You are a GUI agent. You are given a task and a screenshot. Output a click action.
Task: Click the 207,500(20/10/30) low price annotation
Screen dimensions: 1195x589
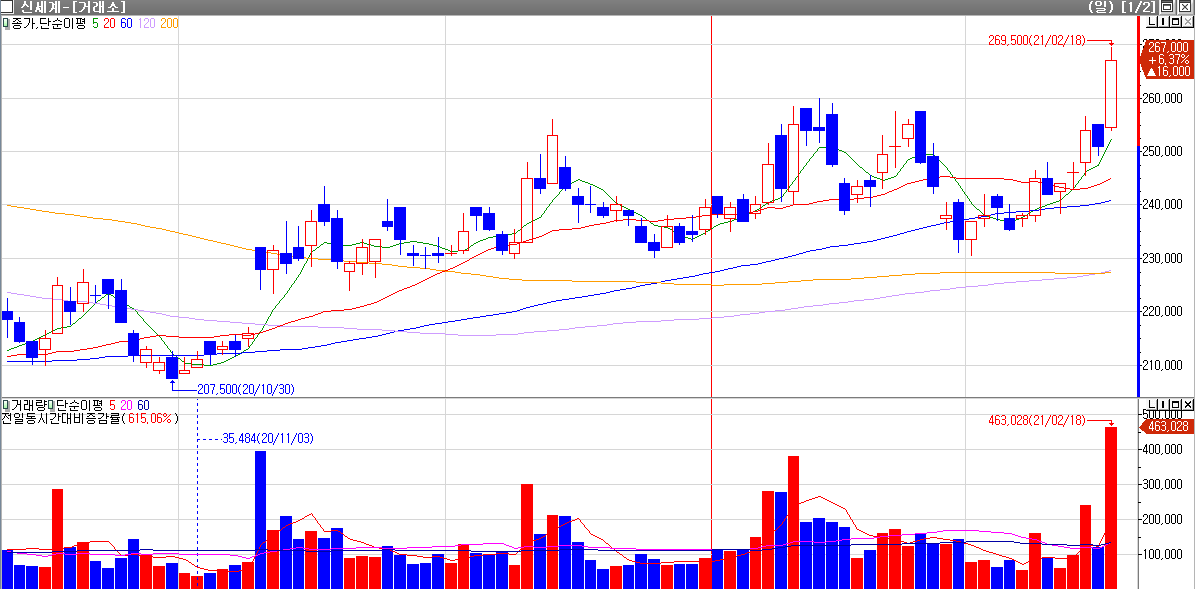point(246,389)
